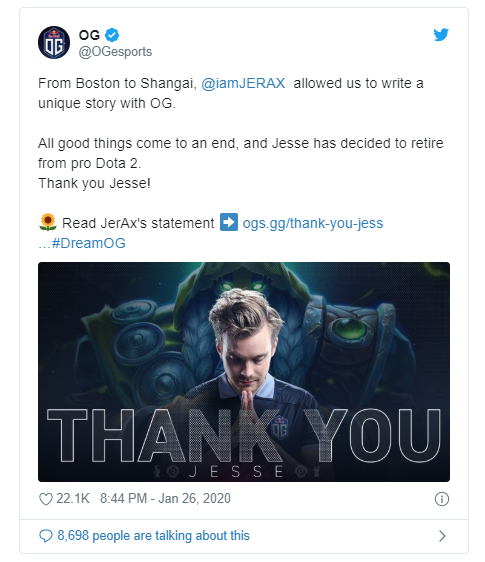This screenshot has width=485, height=562.
Task: Click the speech bubble reply icon
Action: [46, 536]
